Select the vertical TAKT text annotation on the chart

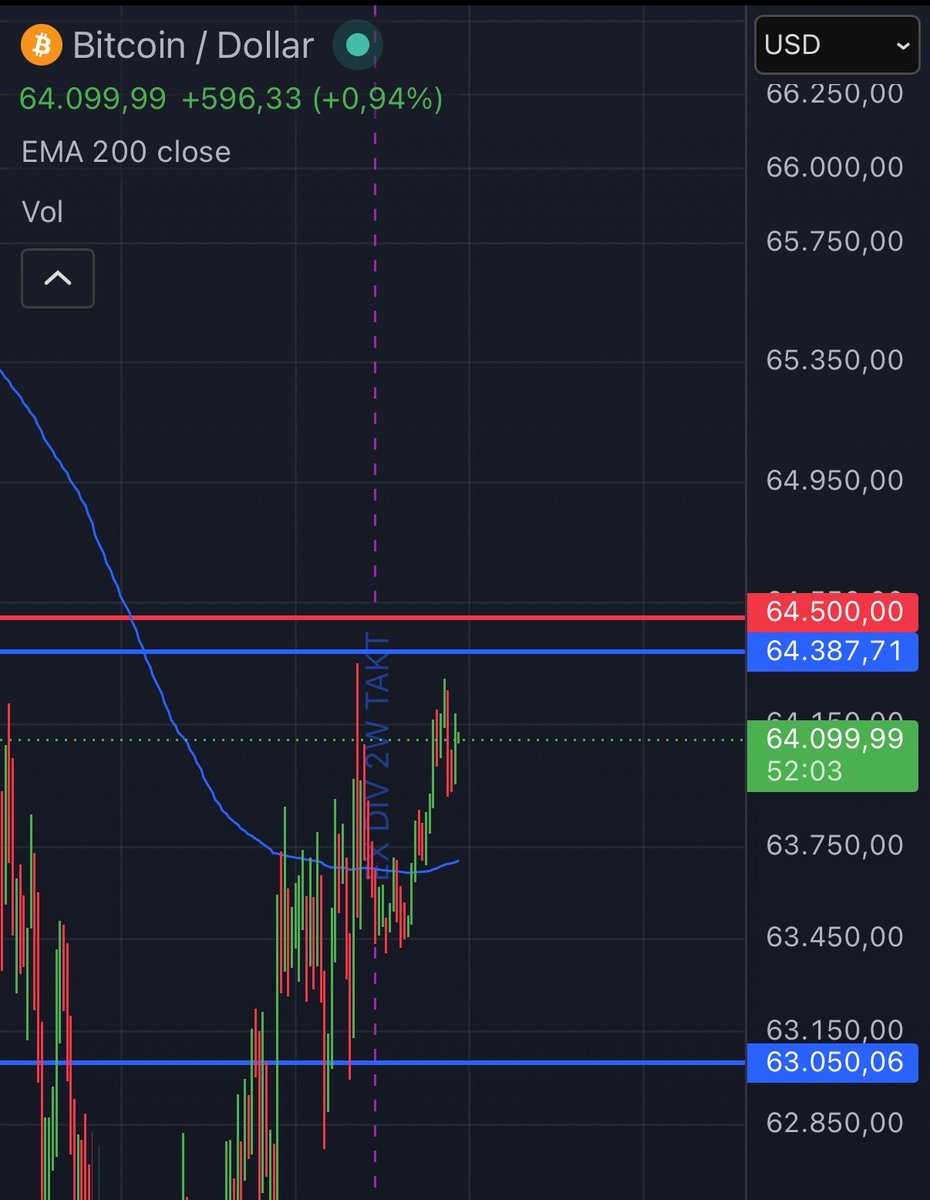tap(379, 757)
